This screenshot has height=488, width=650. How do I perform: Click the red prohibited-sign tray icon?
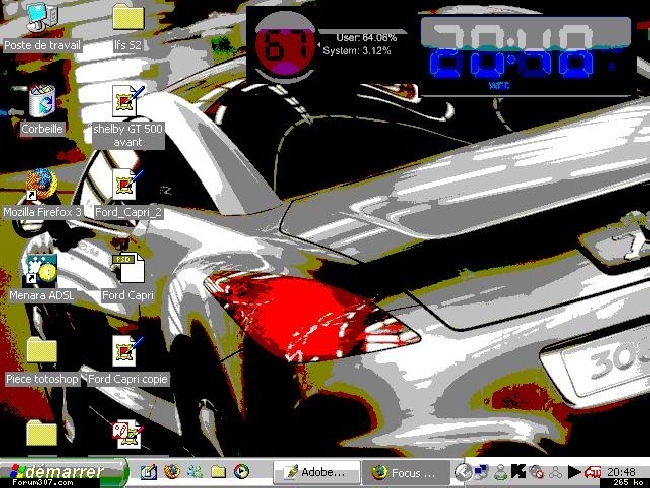537,472
